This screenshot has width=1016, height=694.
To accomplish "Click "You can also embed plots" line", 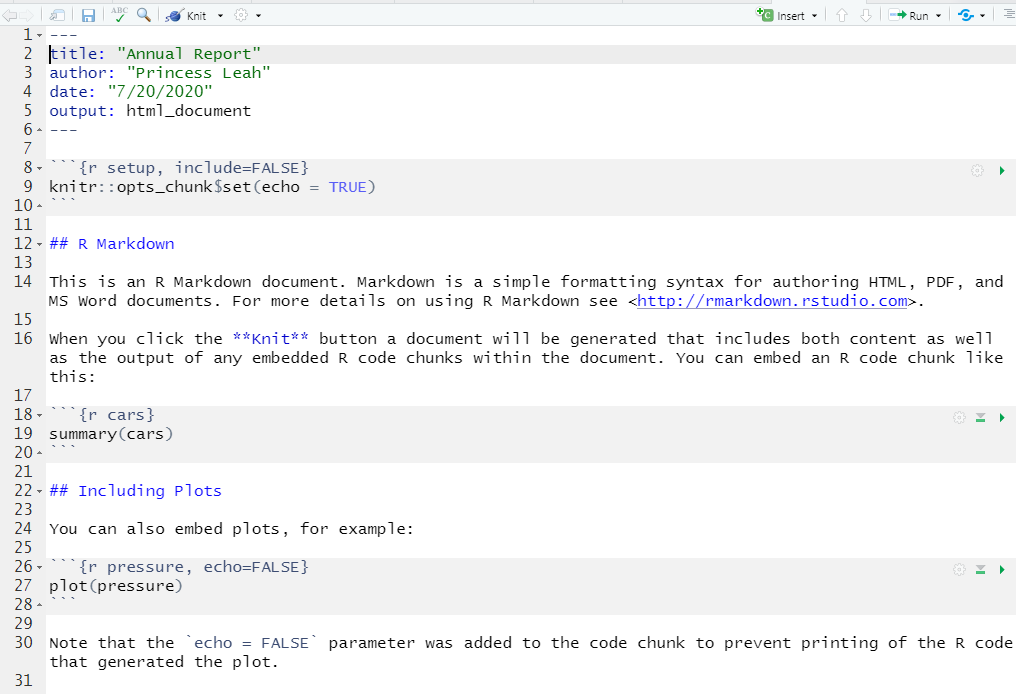I will [231, 529].
